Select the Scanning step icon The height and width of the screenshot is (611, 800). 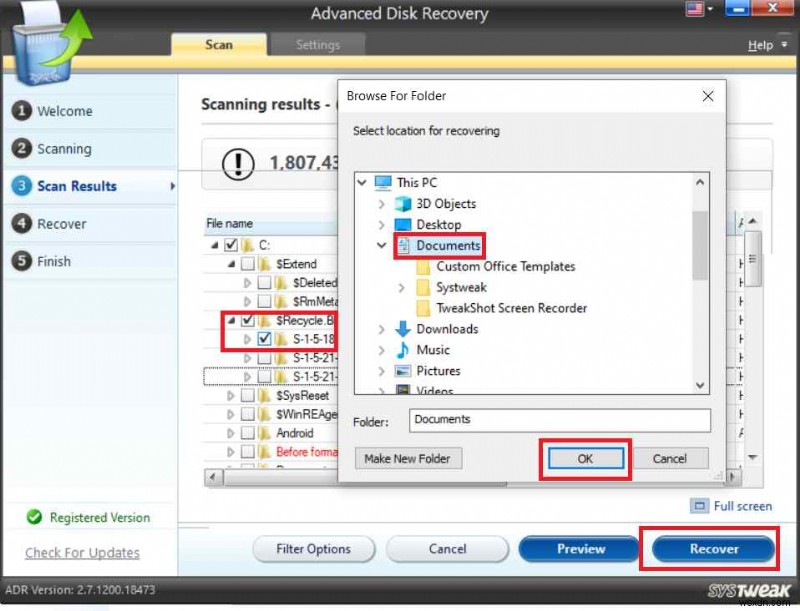click(x=22, y=148)
